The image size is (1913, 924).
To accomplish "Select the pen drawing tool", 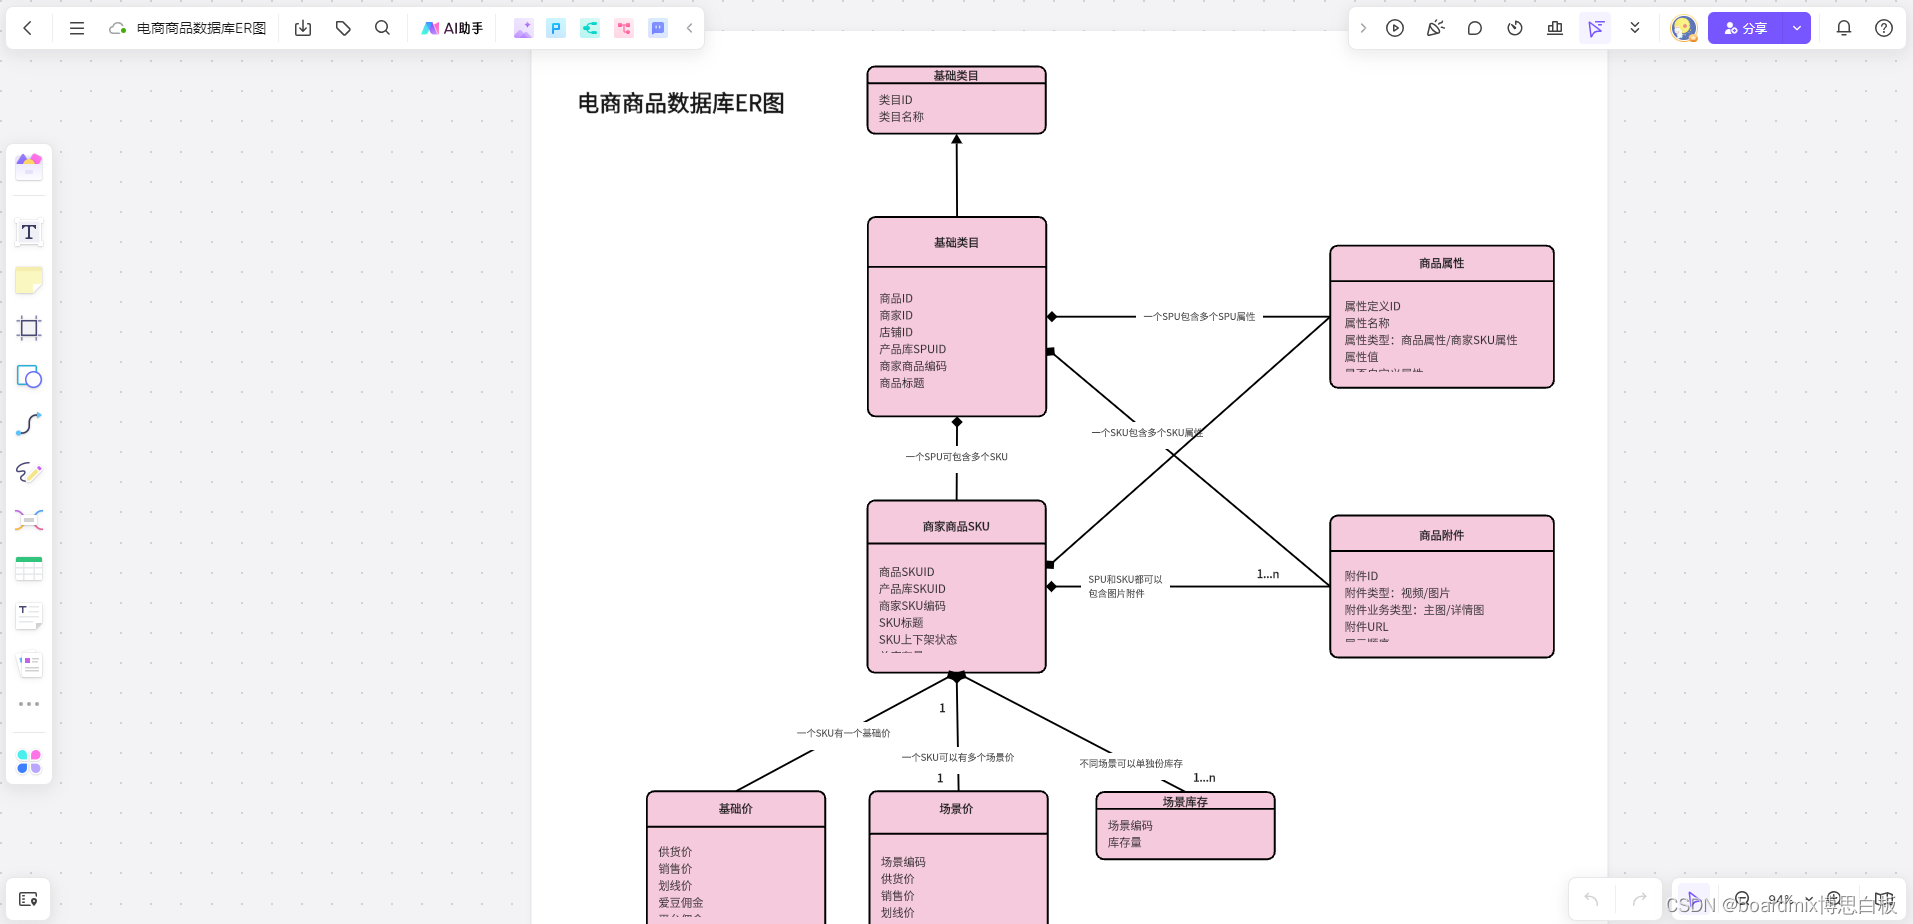I will (29, 472).
